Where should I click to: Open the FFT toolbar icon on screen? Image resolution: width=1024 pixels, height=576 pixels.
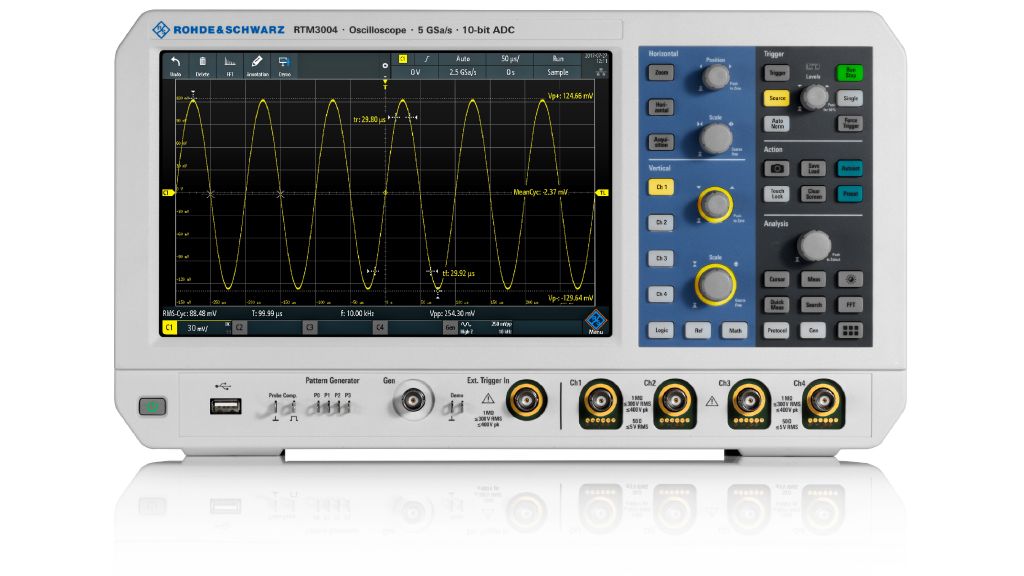(230, 65)
